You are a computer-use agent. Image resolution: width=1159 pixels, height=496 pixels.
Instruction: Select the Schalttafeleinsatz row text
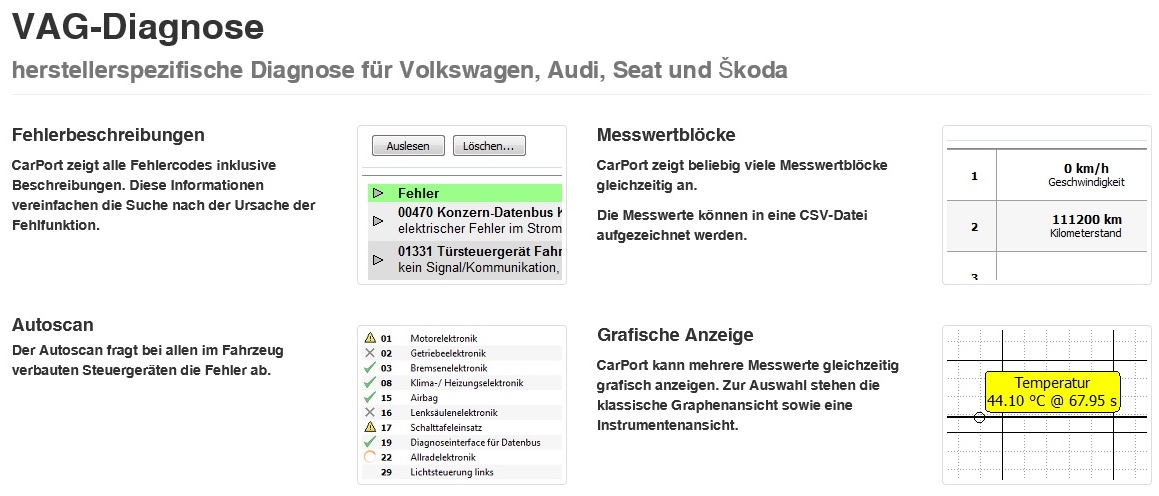pos(446,427)
